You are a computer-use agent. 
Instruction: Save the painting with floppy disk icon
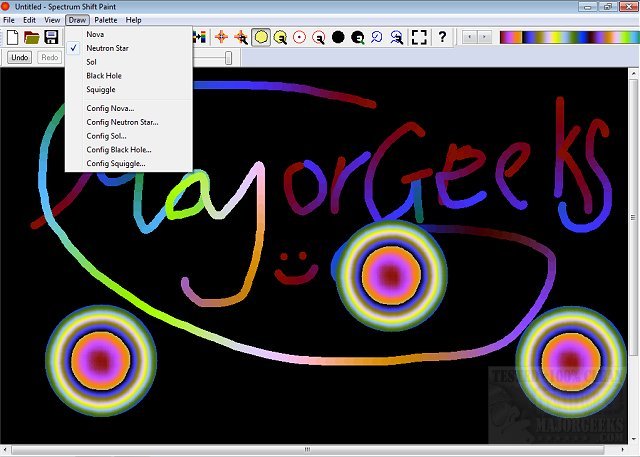click(x=51, y=37)
